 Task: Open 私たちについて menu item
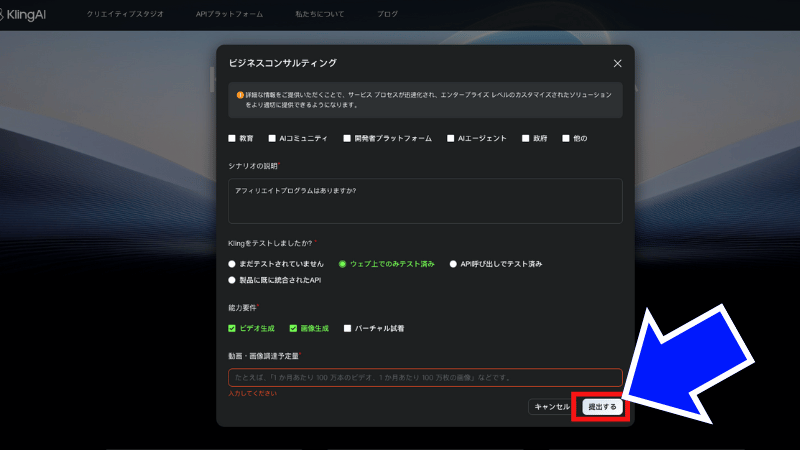pos(319,14)
